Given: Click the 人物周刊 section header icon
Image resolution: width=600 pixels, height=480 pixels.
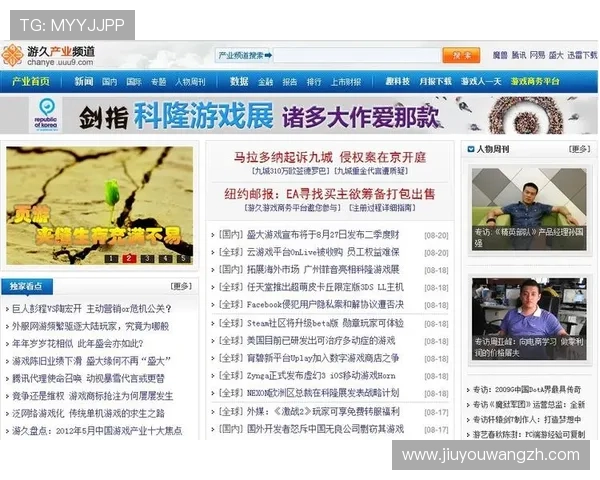Looking at the screenshot, I should [x=470, y=149].
